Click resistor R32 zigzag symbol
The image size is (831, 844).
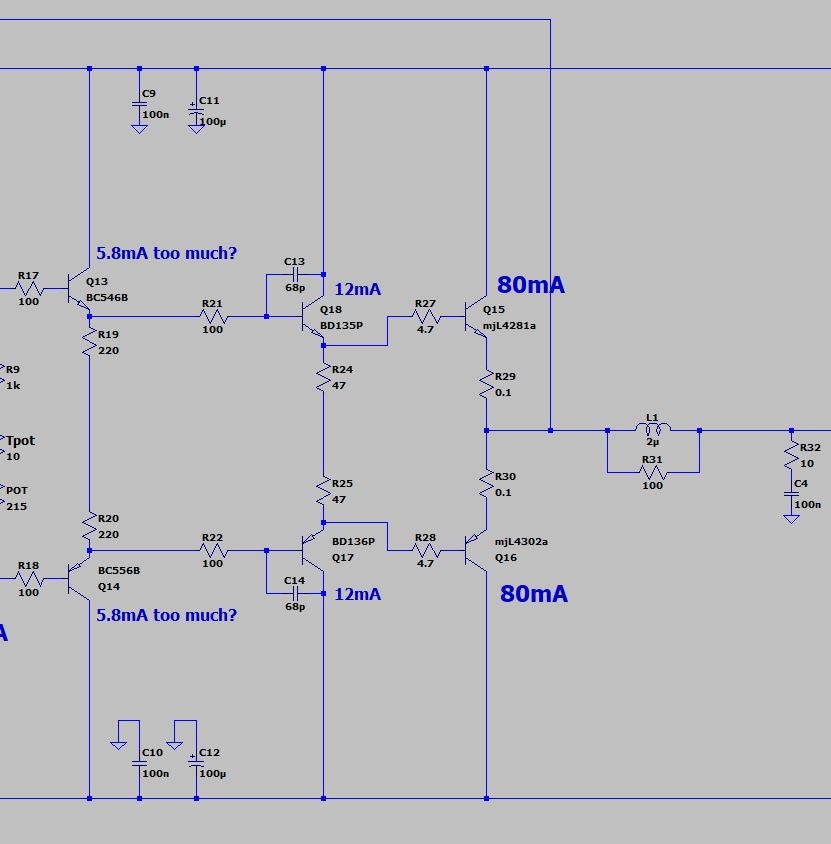coord(791,455)
